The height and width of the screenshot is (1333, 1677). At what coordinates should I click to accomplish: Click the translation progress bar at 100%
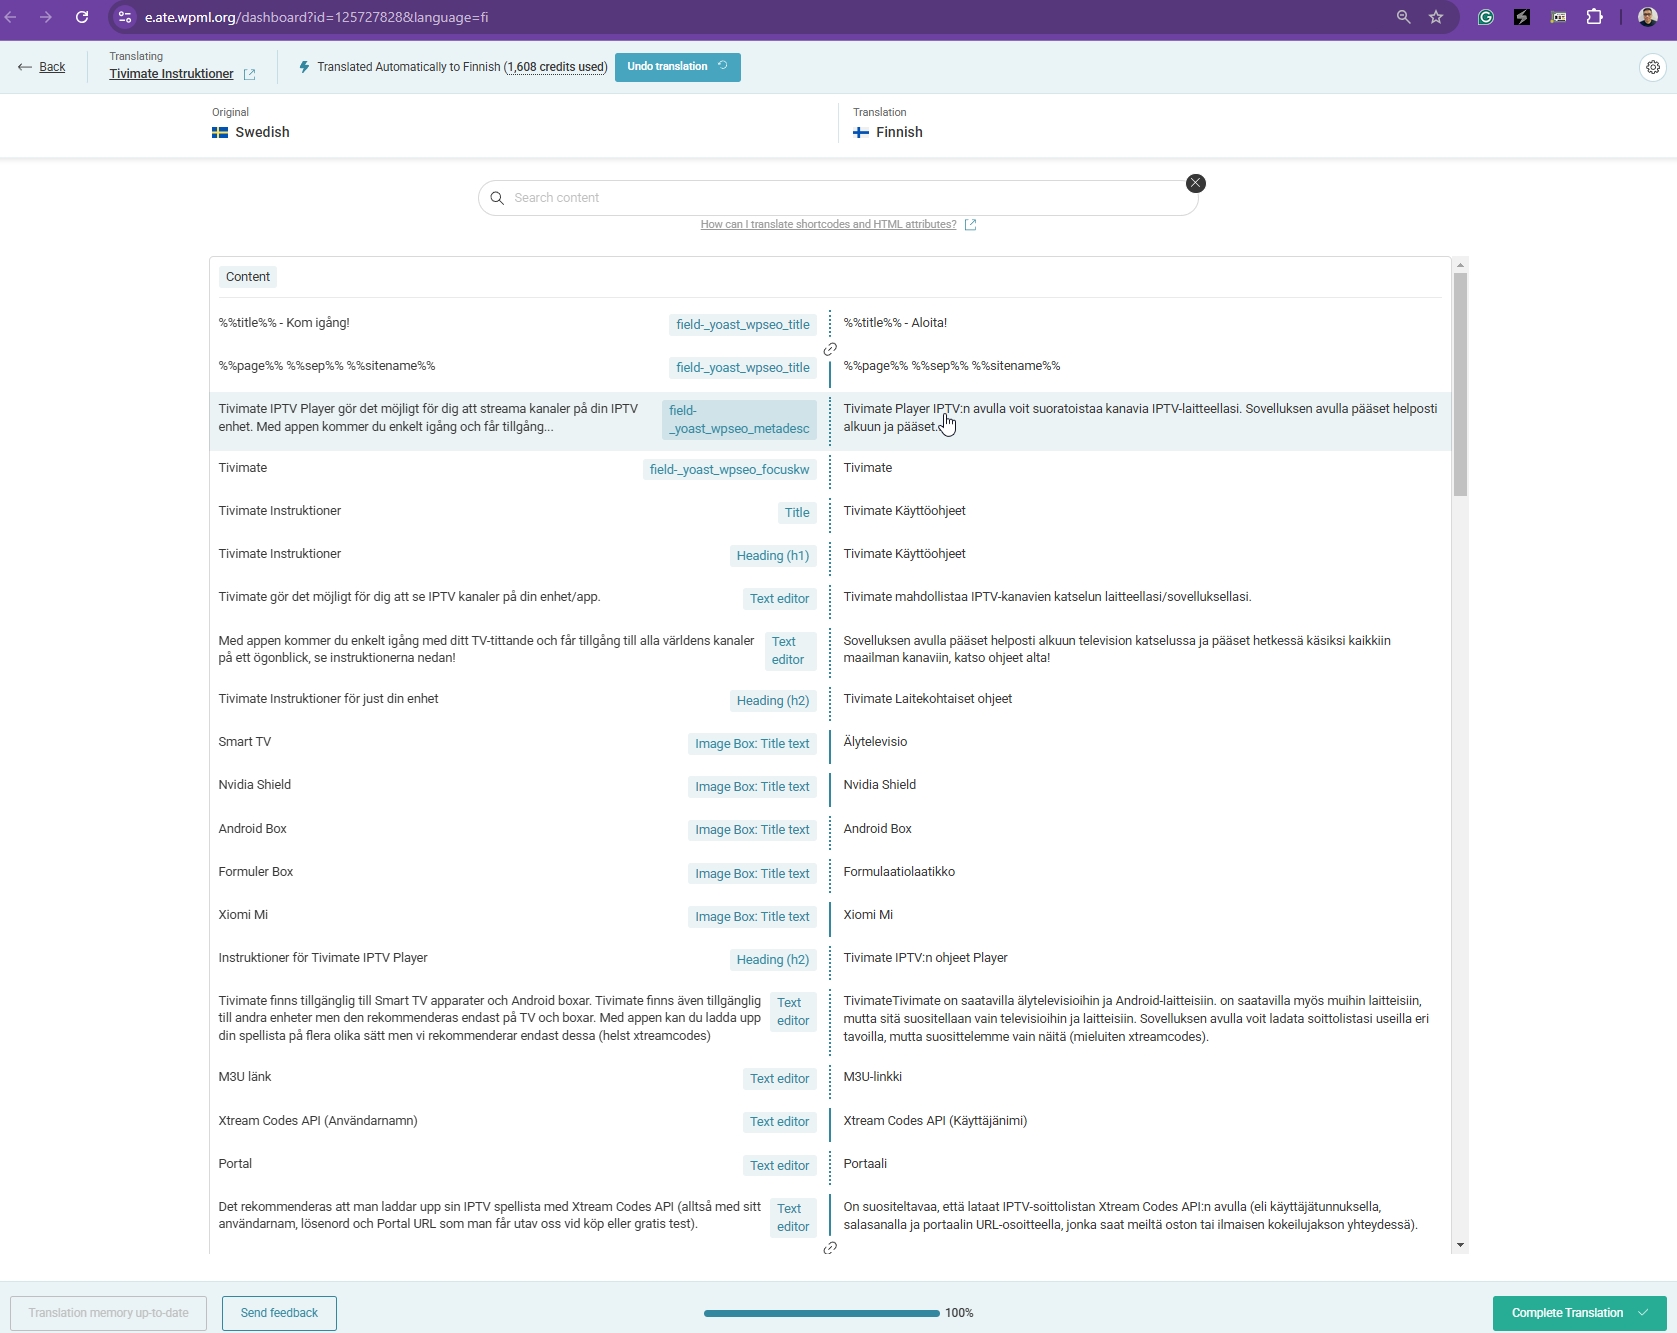pyautogui.click(x=821, y=1313)
